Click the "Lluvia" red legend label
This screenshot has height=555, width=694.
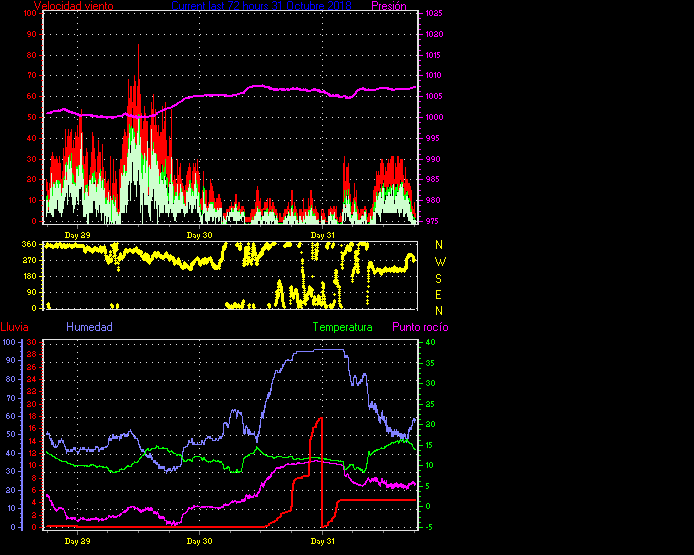(x=15, y=327)
